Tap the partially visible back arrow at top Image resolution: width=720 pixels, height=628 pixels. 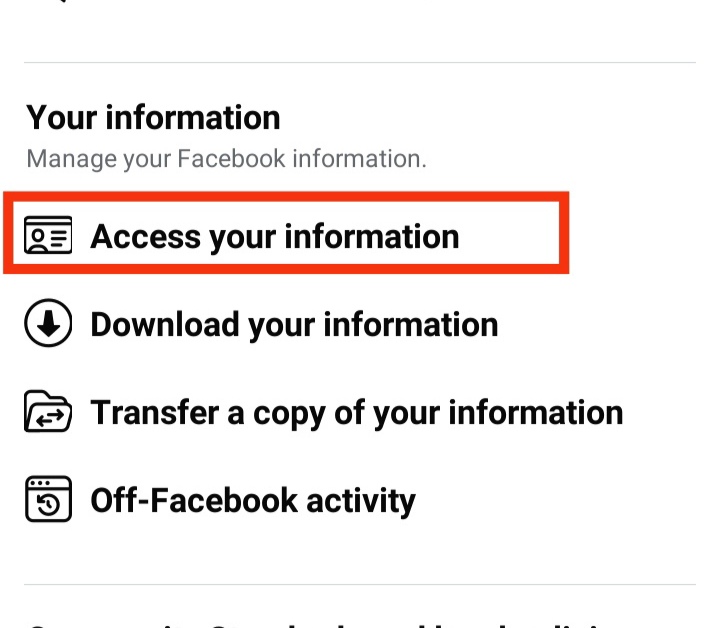pyautogui.click(x=64, y=1)
